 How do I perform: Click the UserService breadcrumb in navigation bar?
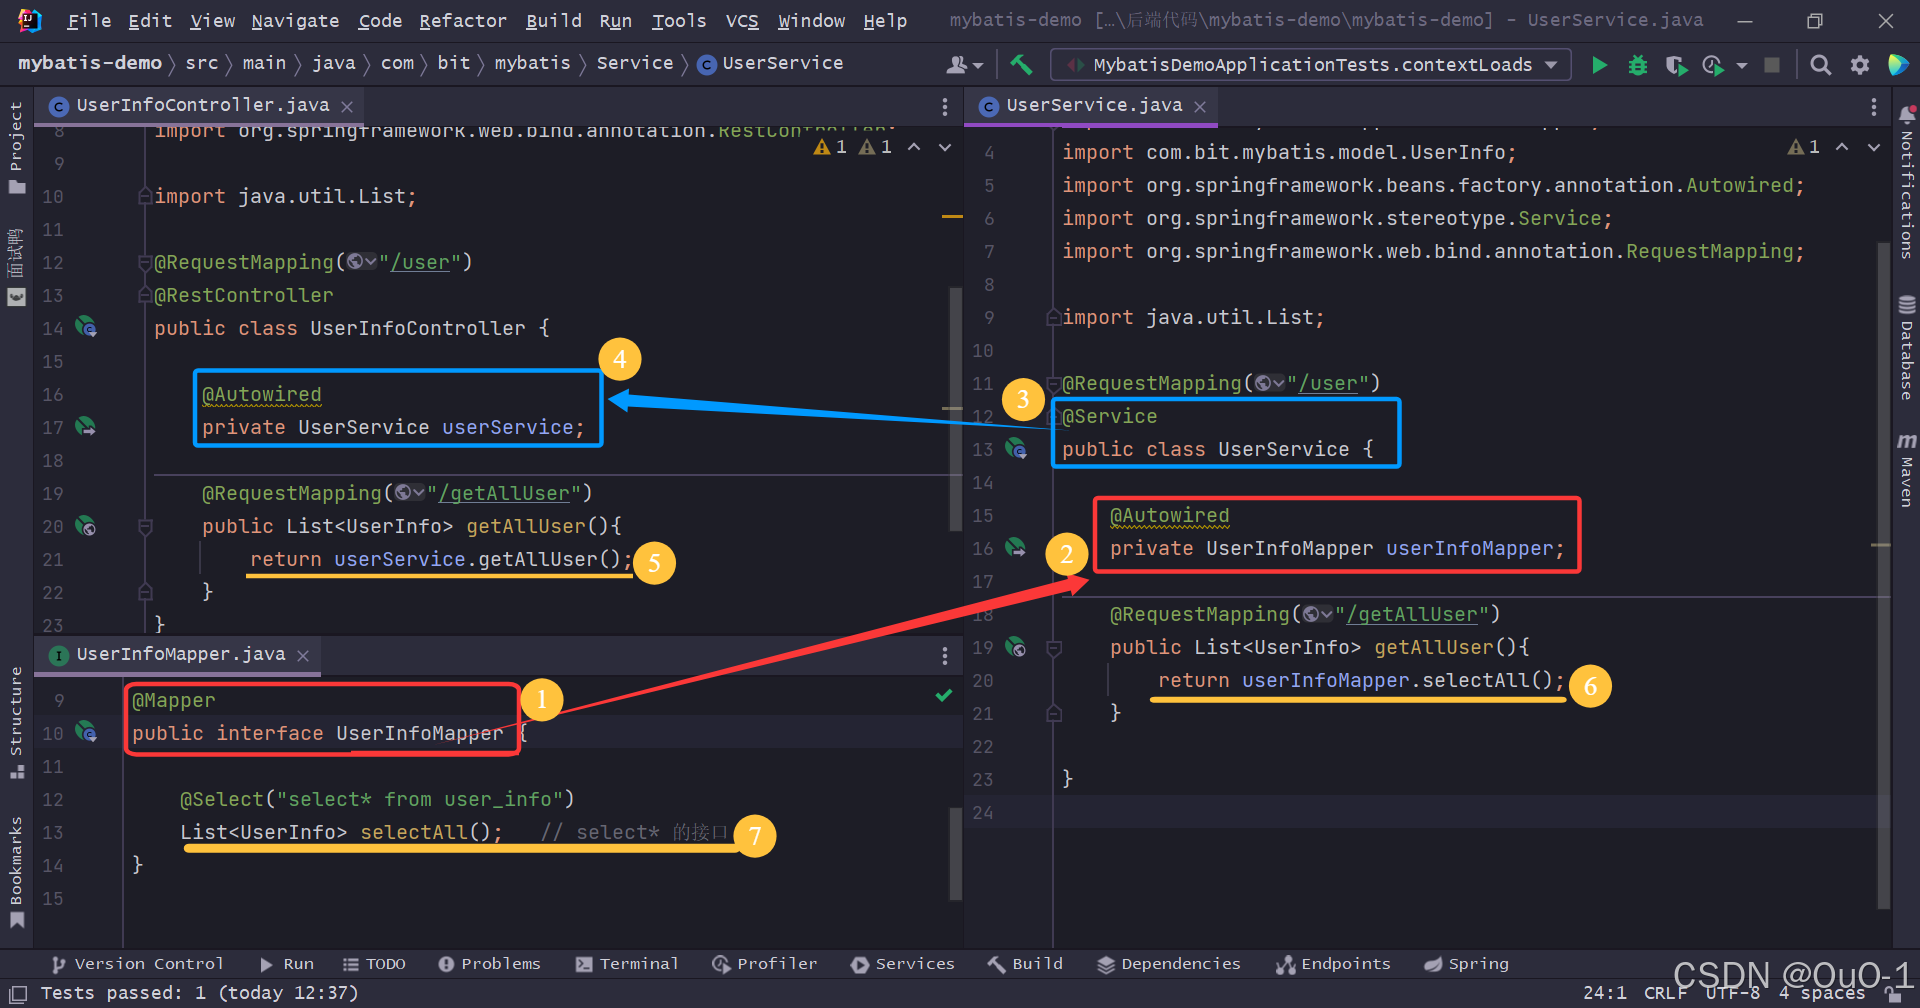[770, 63]
